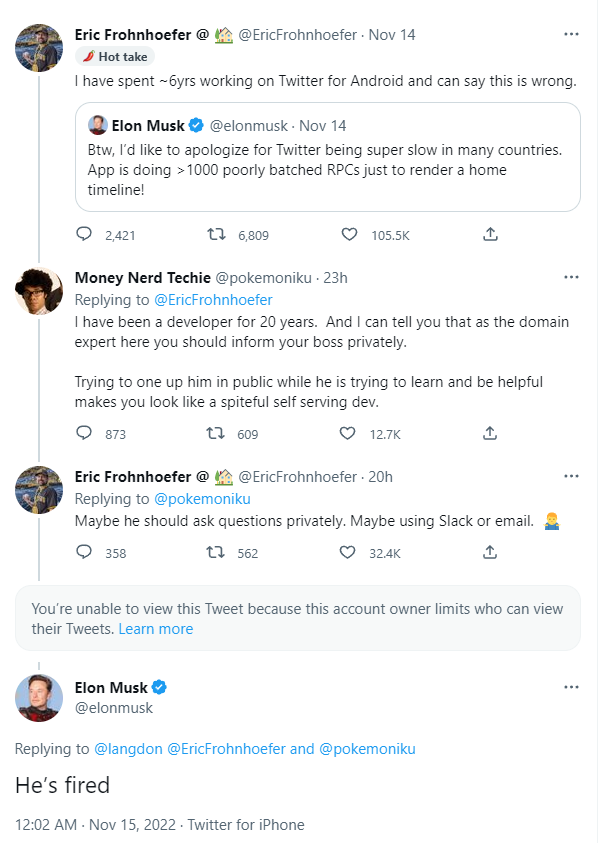The width and height of the screenshot is (600, 843).
Task: Share the Money Nerd Techie tweet
Action: tap(490, 434)
